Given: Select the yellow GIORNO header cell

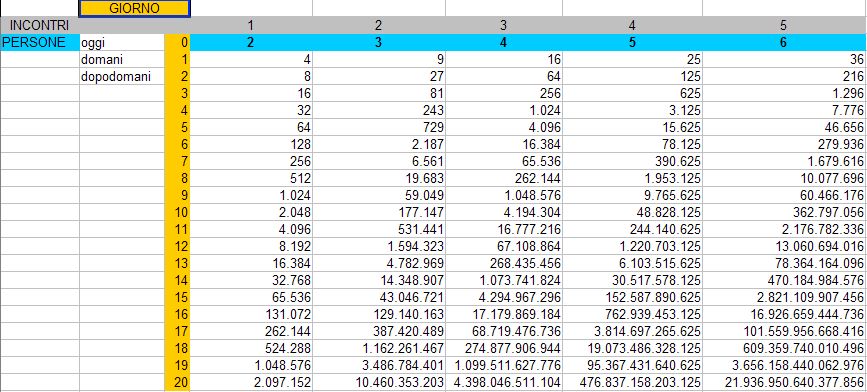Looking at the screenshot, I should [x=135, y=8].
